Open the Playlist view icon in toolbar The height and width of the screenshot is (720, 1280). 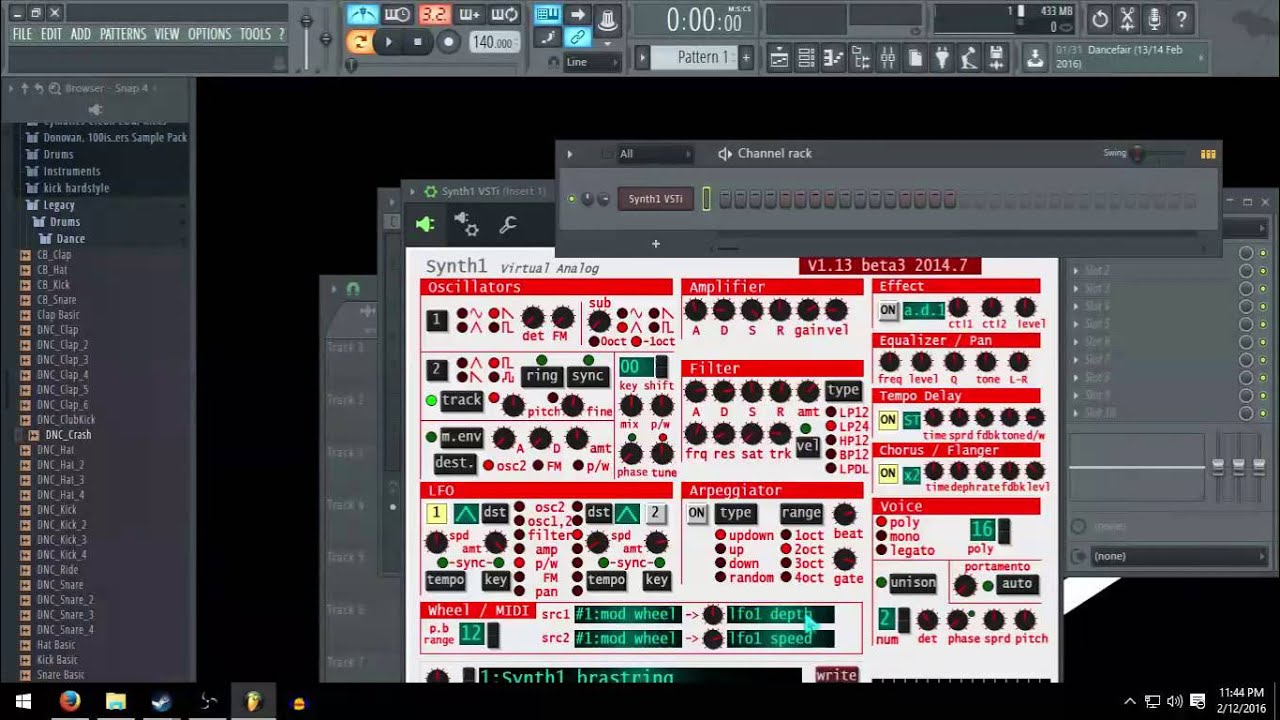pos(779,59)
